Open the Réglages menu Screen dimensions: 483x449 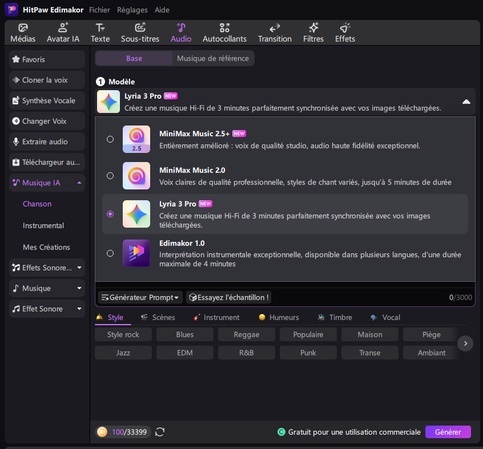(132, 10)
